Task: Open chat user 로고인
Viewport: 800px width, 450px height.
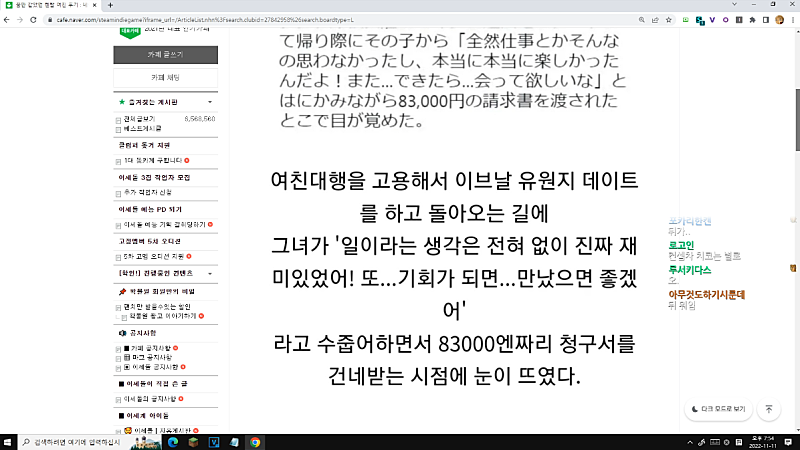Action: pos(681,245)
